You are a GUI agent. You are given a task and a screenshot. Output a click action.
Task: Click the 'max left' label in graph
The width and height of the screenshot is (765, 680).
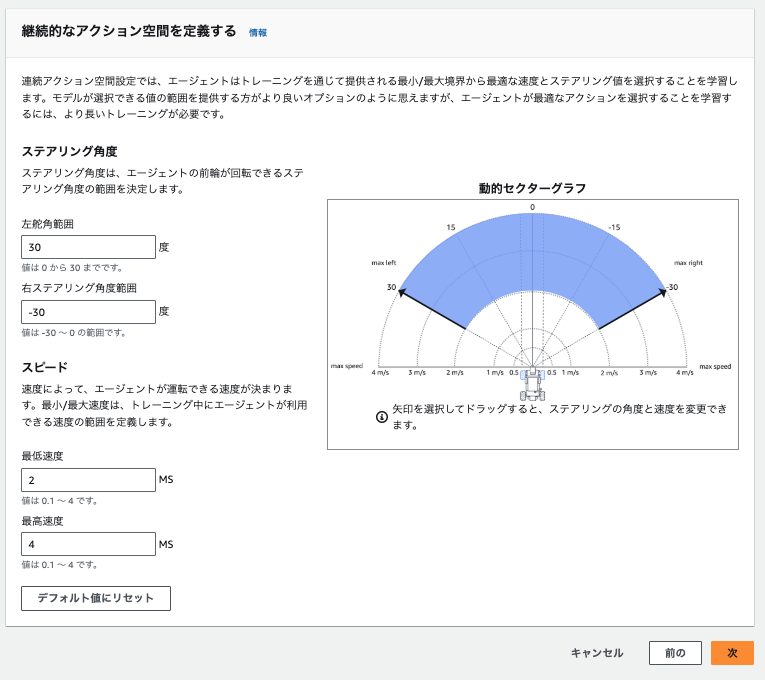tap(384, 263)
